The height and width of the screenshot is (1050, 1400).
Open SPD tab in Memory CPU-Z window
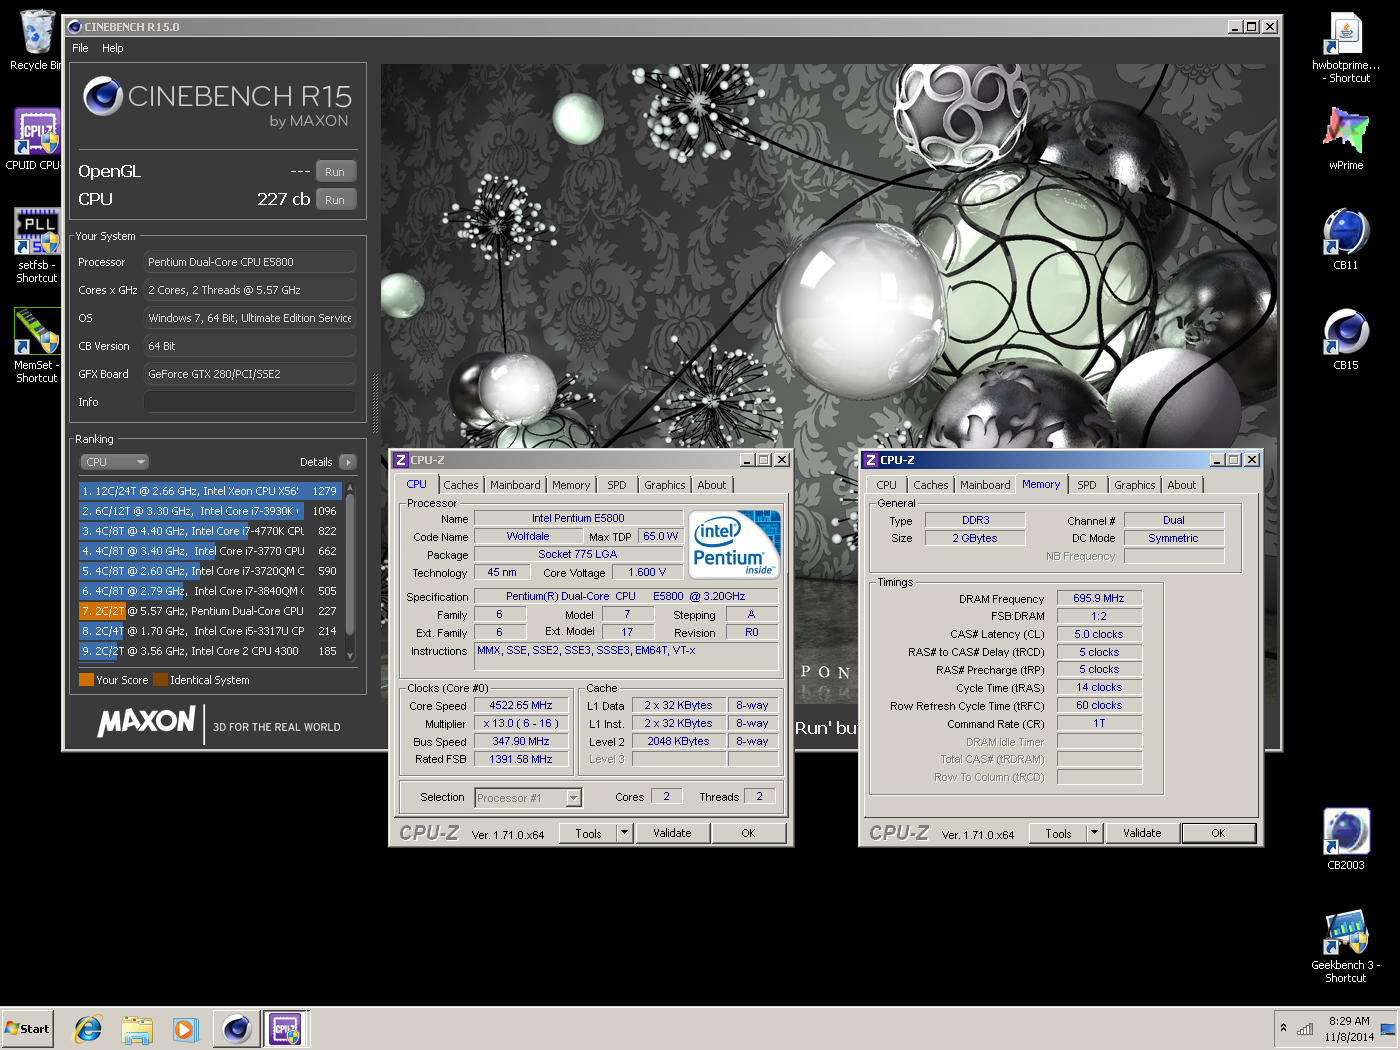coord(1087,485)
